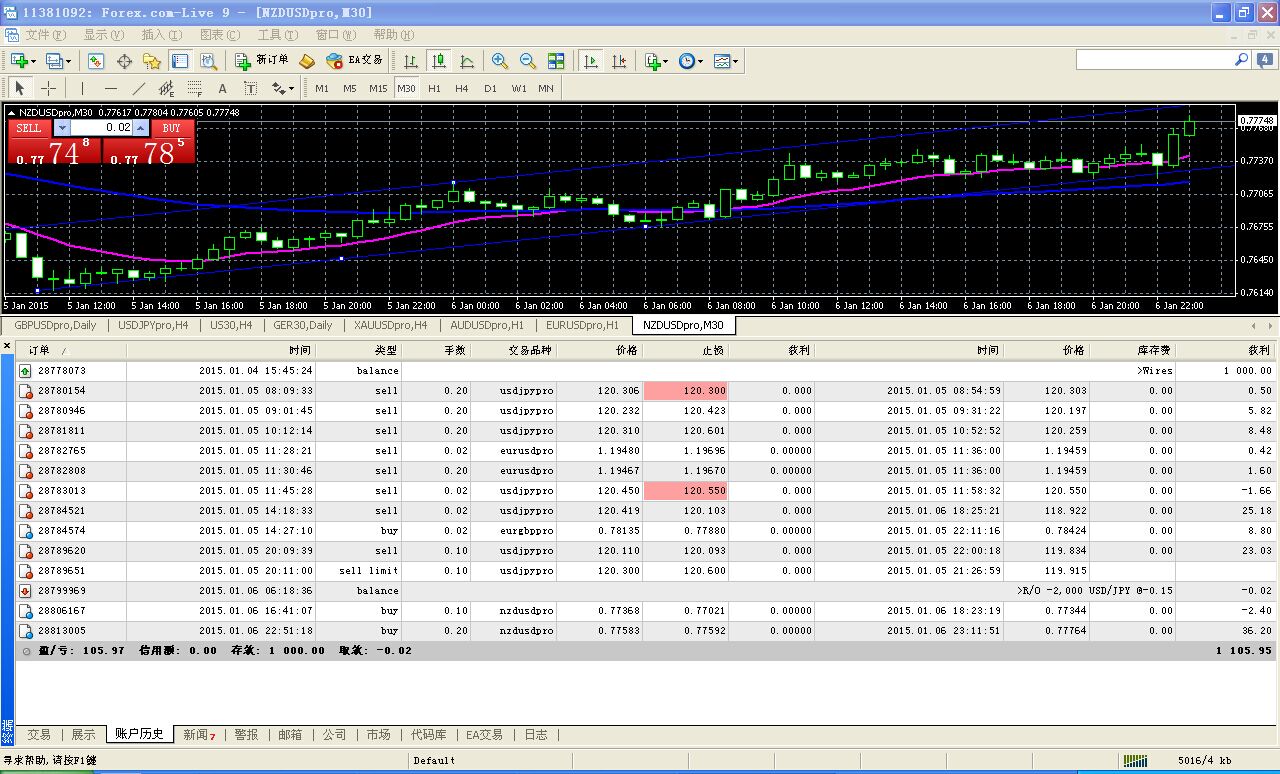The image size is (1280, 774).
Task: Zoom out on the chart
Action: [528, 61]
